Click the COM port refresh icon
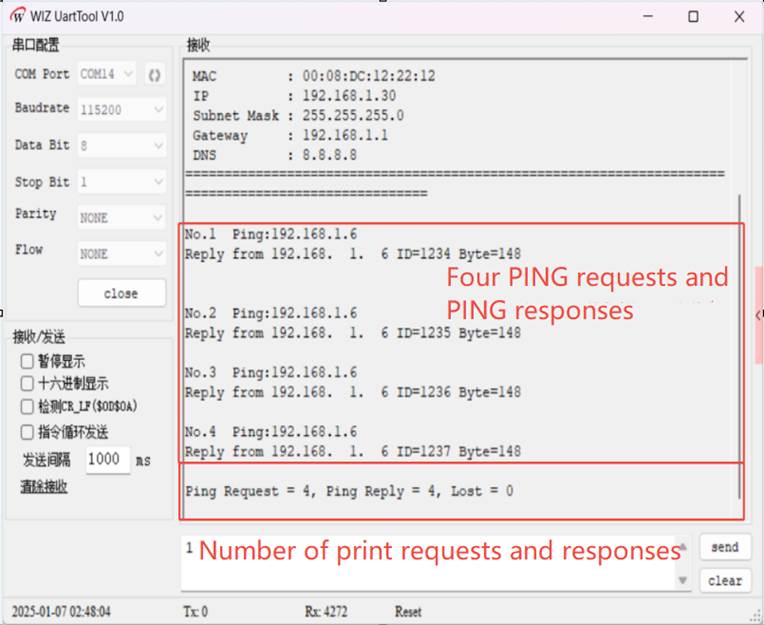The image size is (764, 625). pyautogui.click(x=154, y=74)
